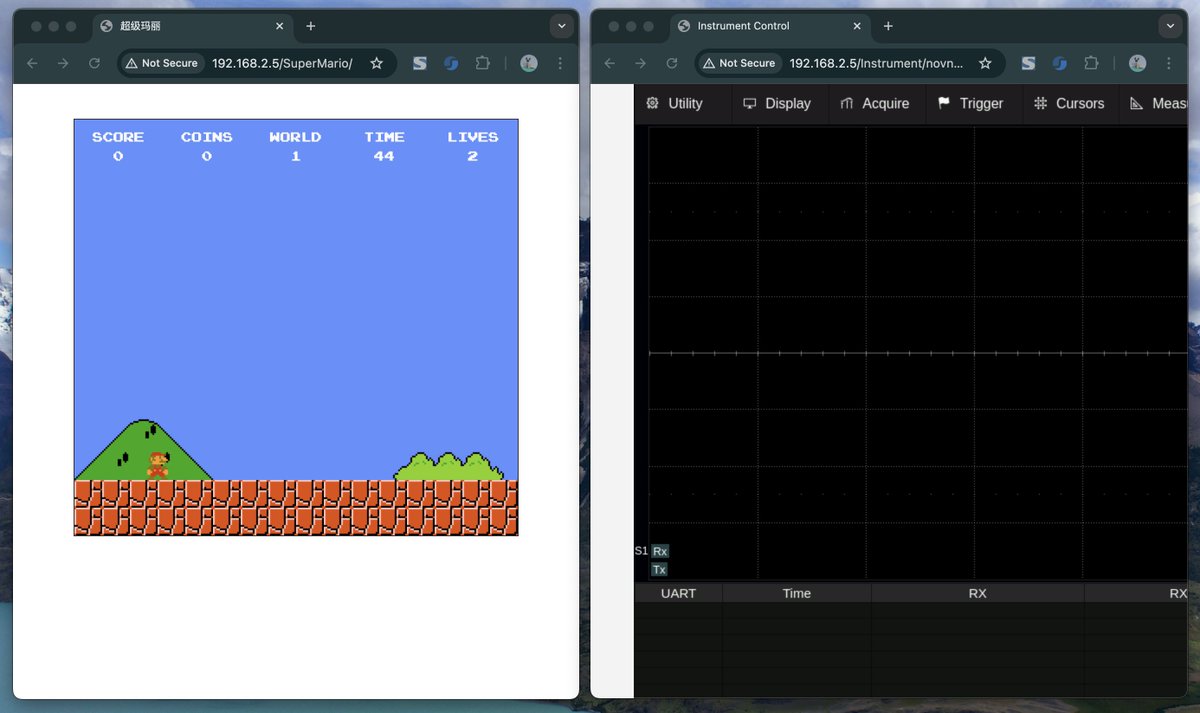Viewport: 1200px width, 713px height.
Task: Click the SCORE label in the game
Action: (x=118, y=137)
